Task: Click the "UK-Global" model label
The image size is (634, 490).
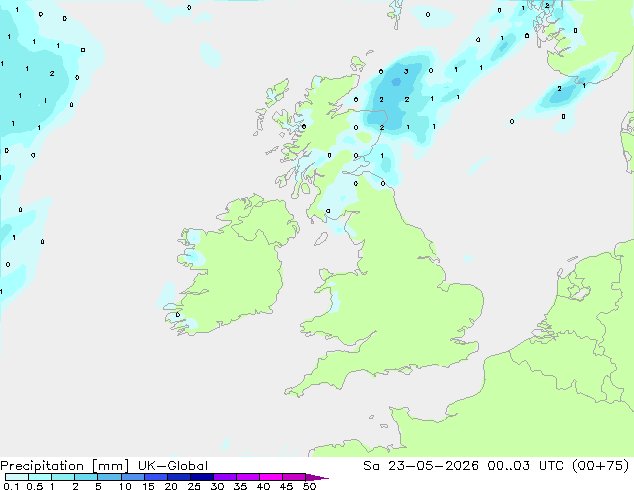Action: point(173,466)
